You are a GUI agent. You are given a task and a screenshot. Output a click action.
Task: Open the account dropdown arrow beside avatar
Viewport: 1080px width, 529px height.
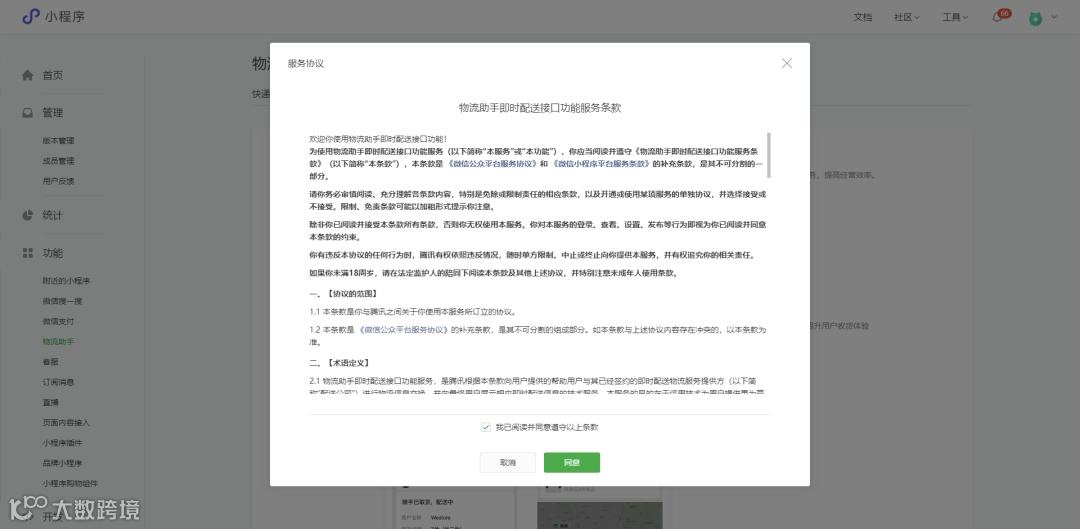point(1054,17)
